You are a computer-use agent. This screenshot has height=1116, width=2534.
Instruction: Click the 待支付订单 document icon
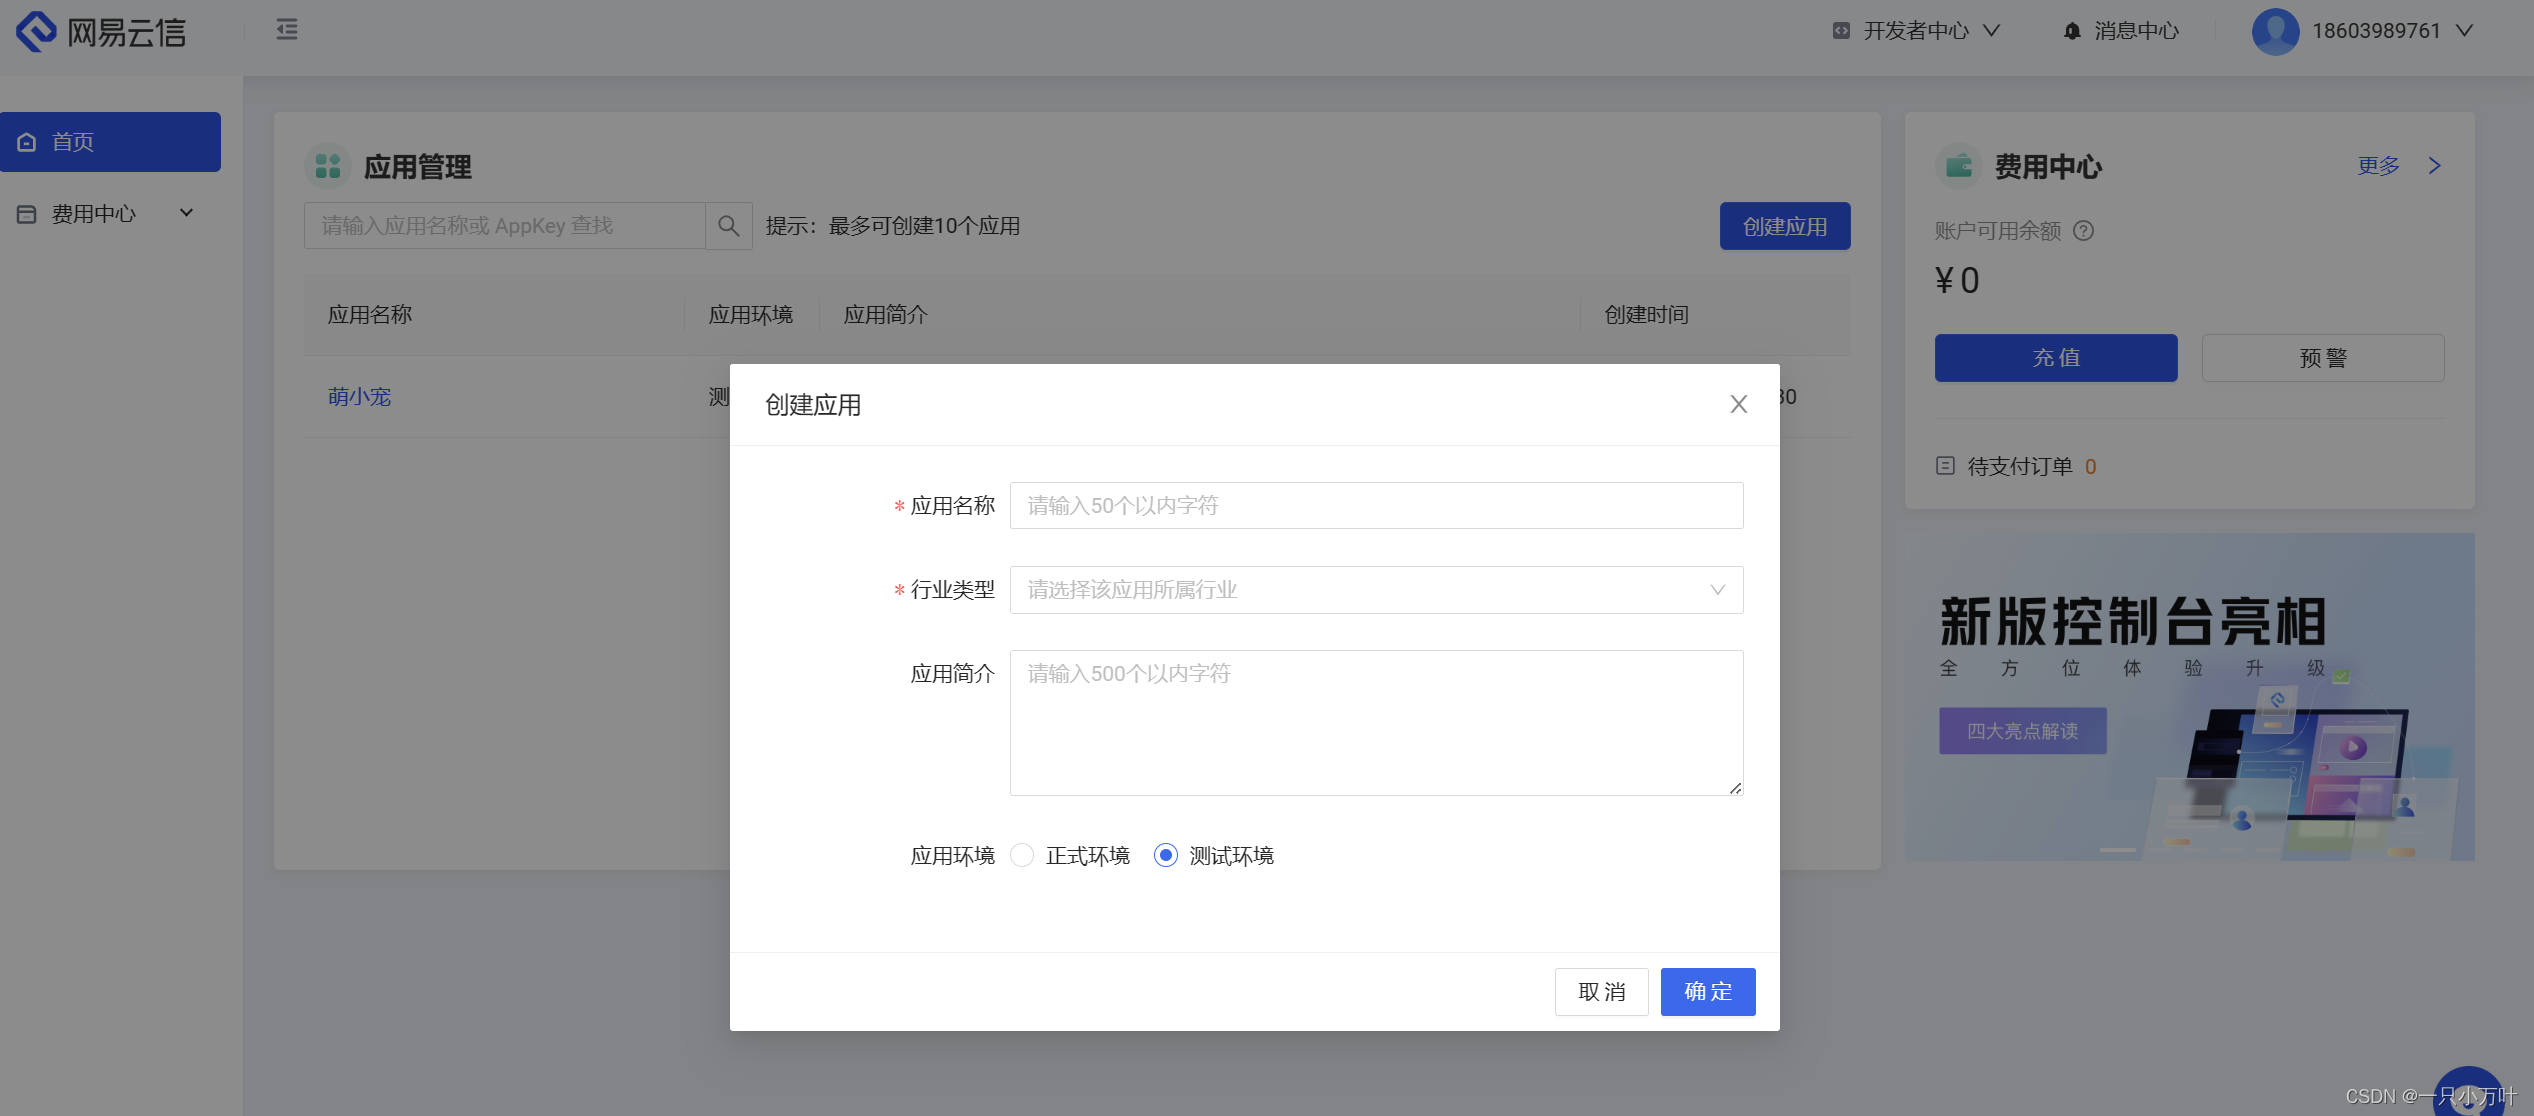coord(1945,466)
